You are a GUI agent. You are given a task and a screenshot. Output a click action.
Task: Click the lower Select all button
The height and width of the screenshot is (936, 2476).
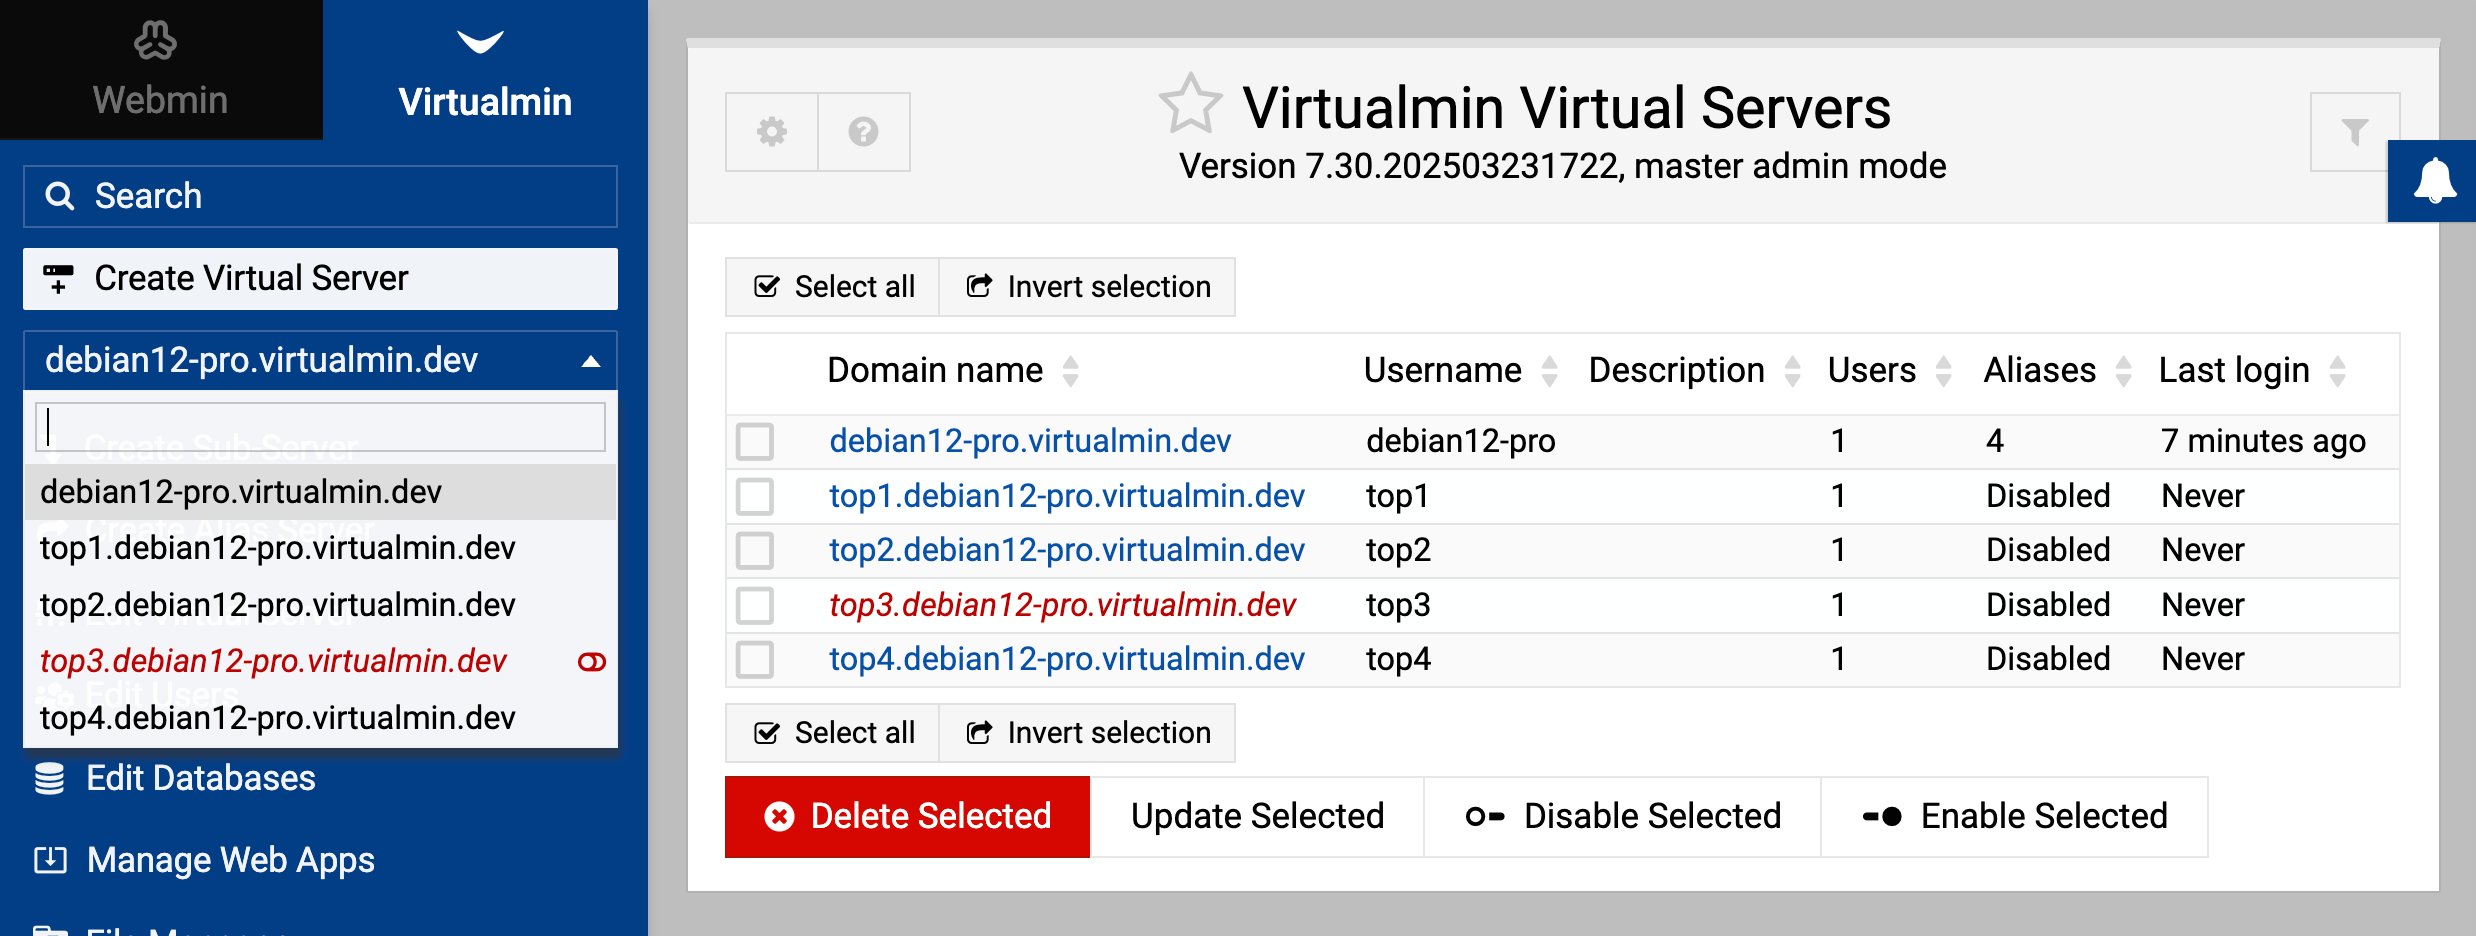click(x=832, y=733)
